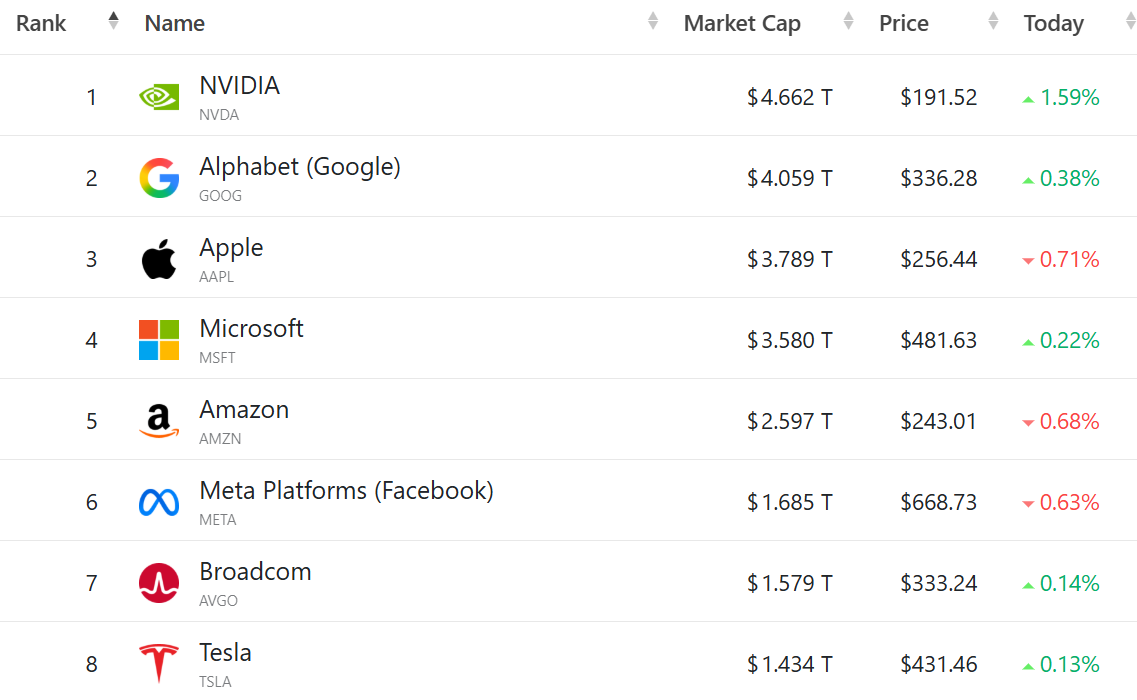Sort by Market Cap using sort arrows
The height and width of the screenshot is (700, 1137).
point(849,21)
